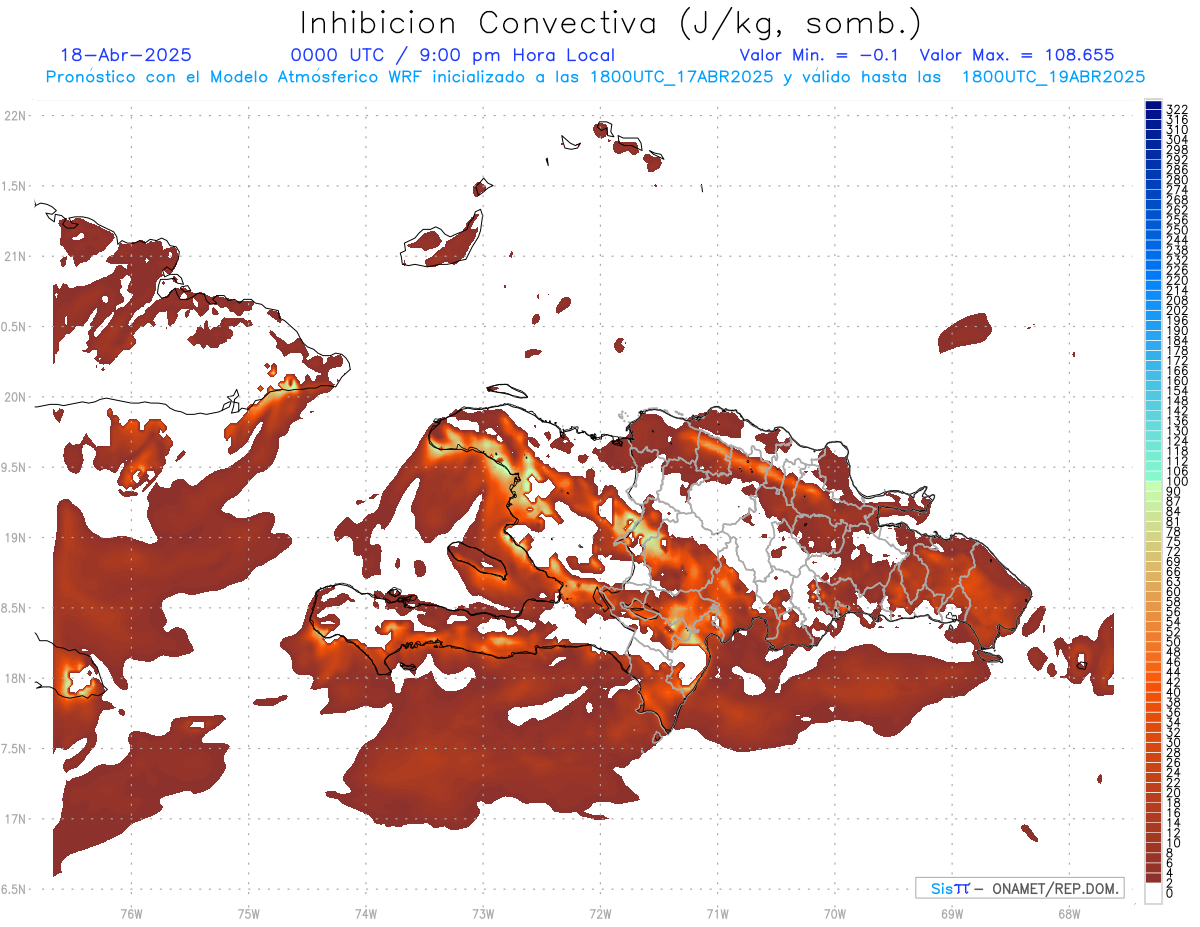The height and width of the screenshot is (927, 1200).
Task: Click the '71W' longitude label
Action: coord(717,913)
